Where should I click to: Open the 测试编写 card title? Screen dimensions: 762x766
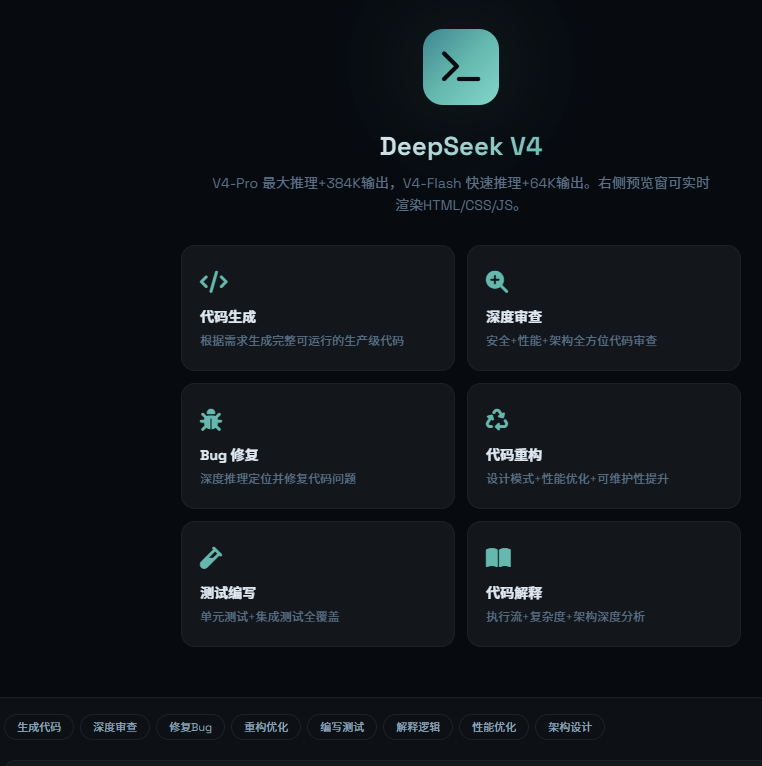(x=228, y=593)
